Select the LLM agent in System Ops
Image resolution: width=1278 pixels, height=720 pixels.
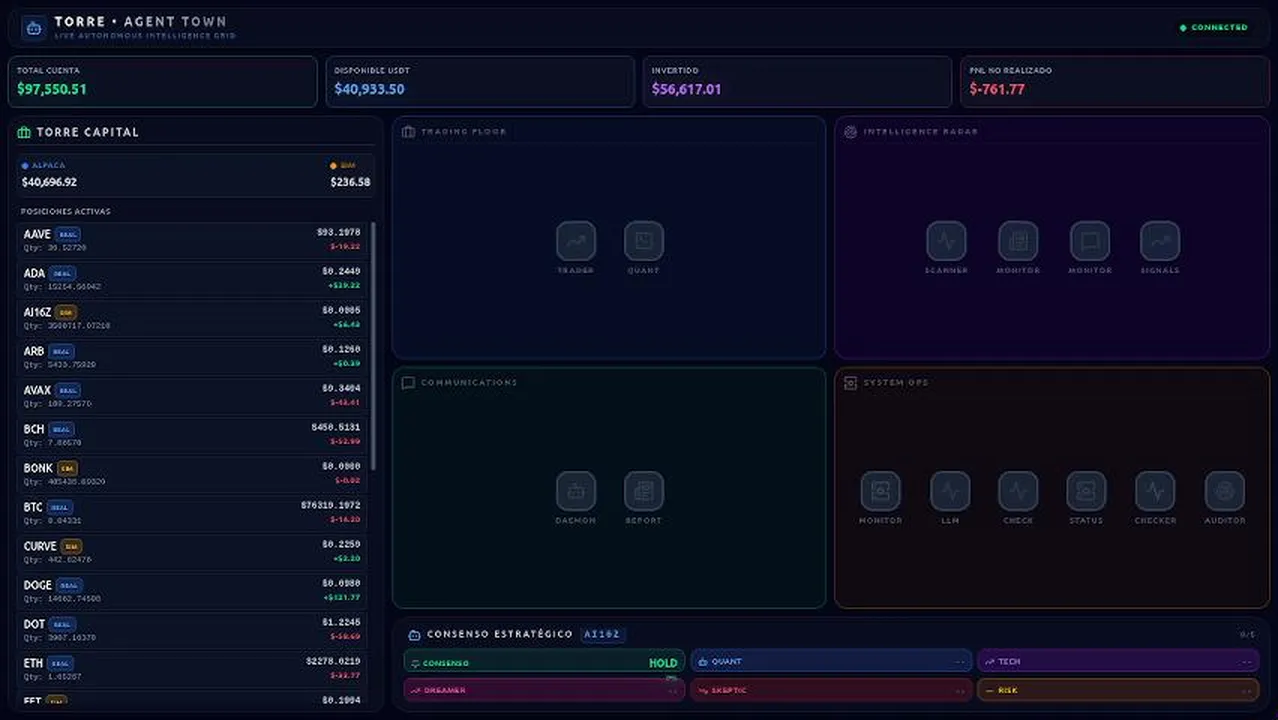950,491
